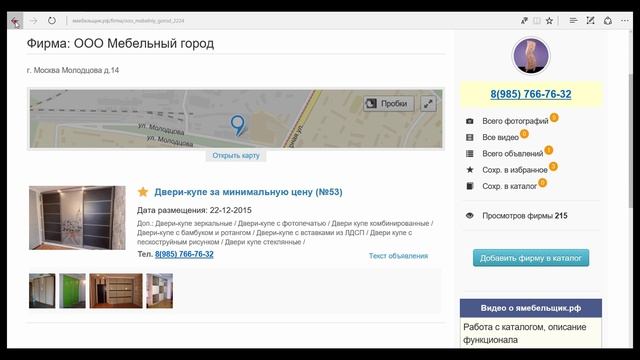Click the Дата размещения: 22-12-2015 text
The image size is (640, 360).
(x=194, y=210)
